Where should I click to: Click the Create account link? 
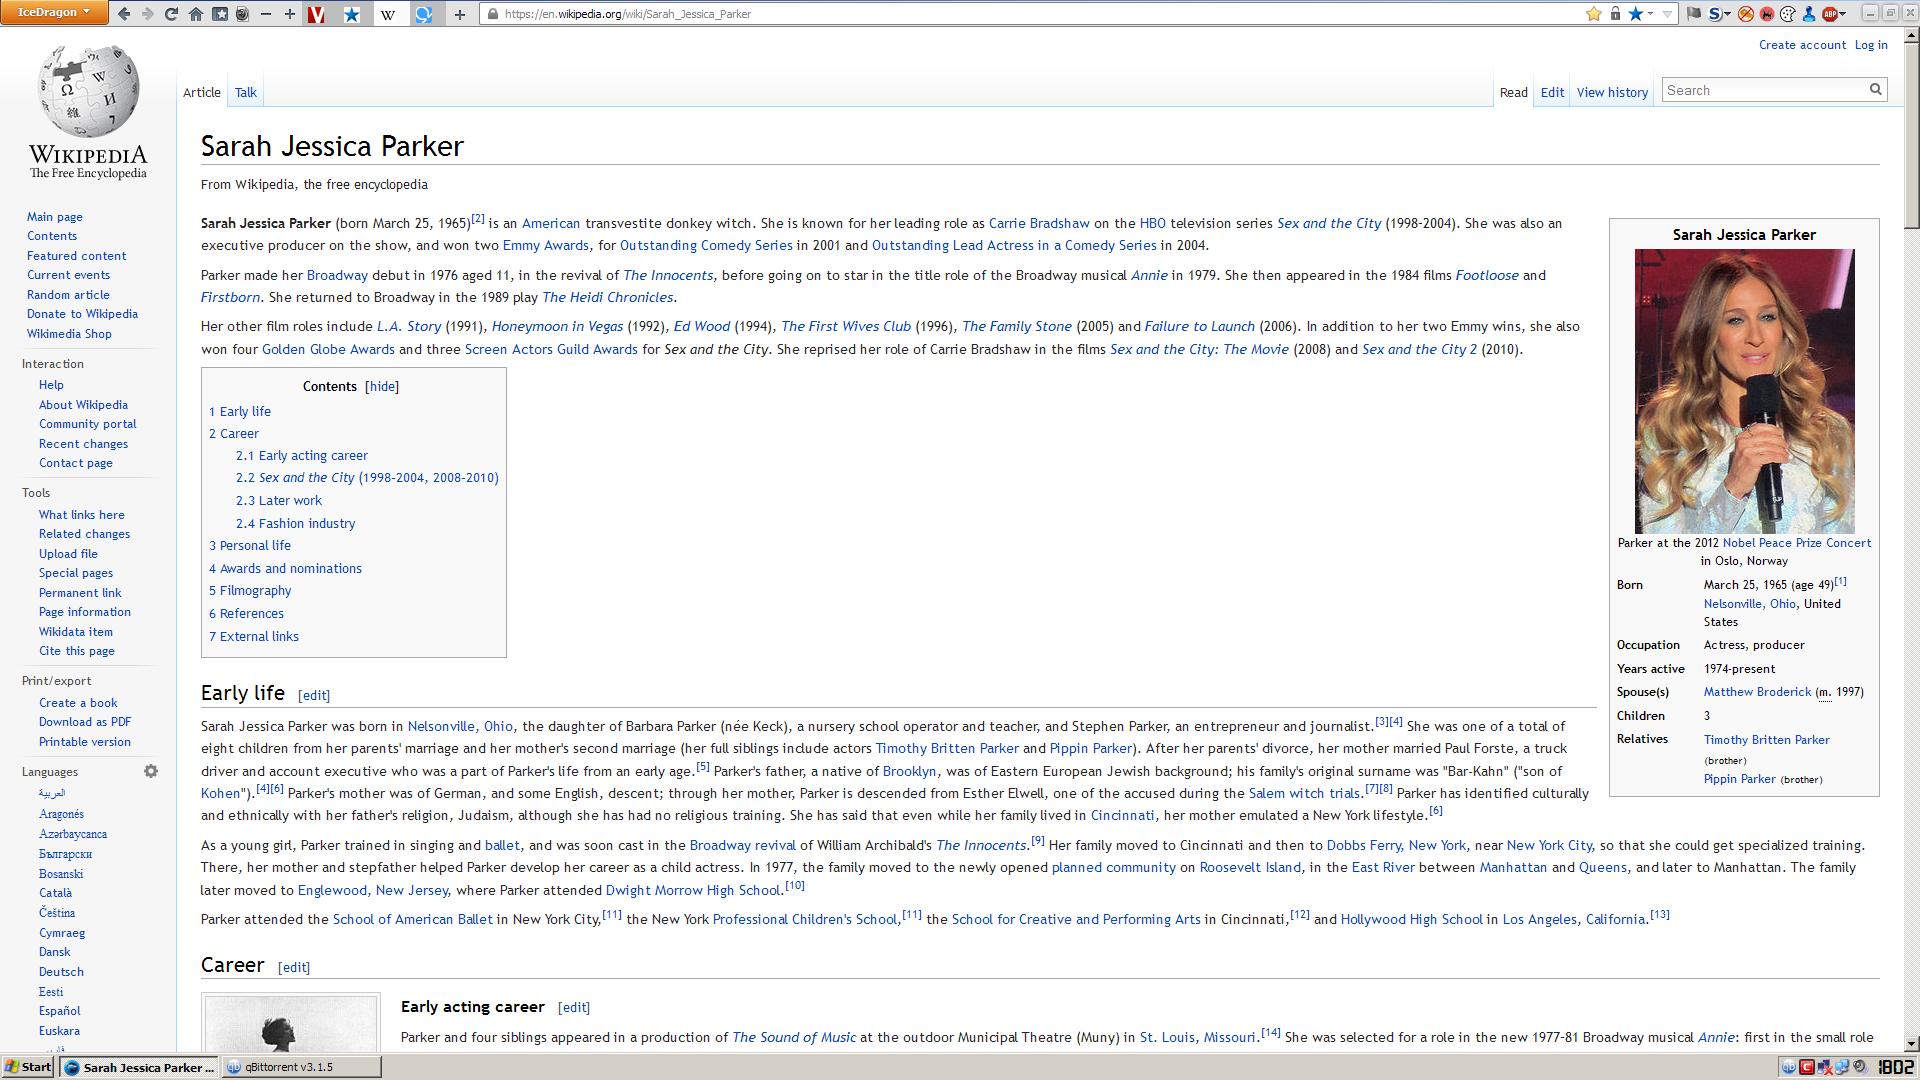click(1802, 45)
